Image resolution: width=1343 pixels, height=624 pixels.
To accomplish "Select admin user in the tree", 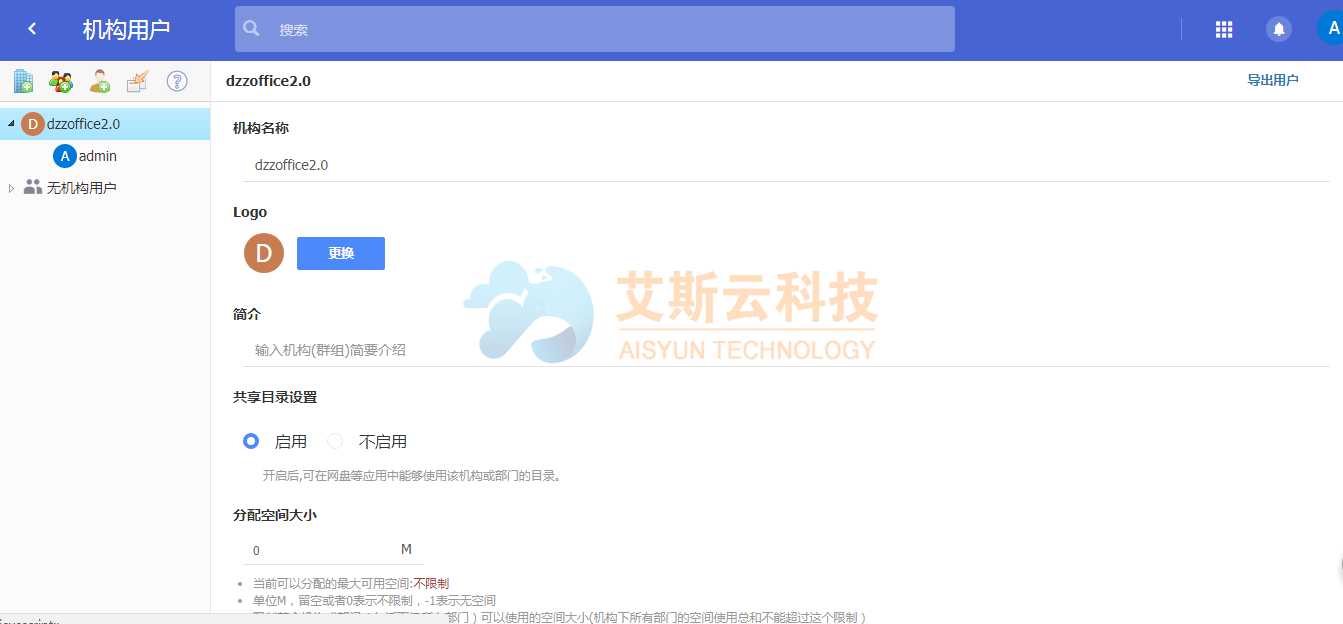I will tap(97, 156).
